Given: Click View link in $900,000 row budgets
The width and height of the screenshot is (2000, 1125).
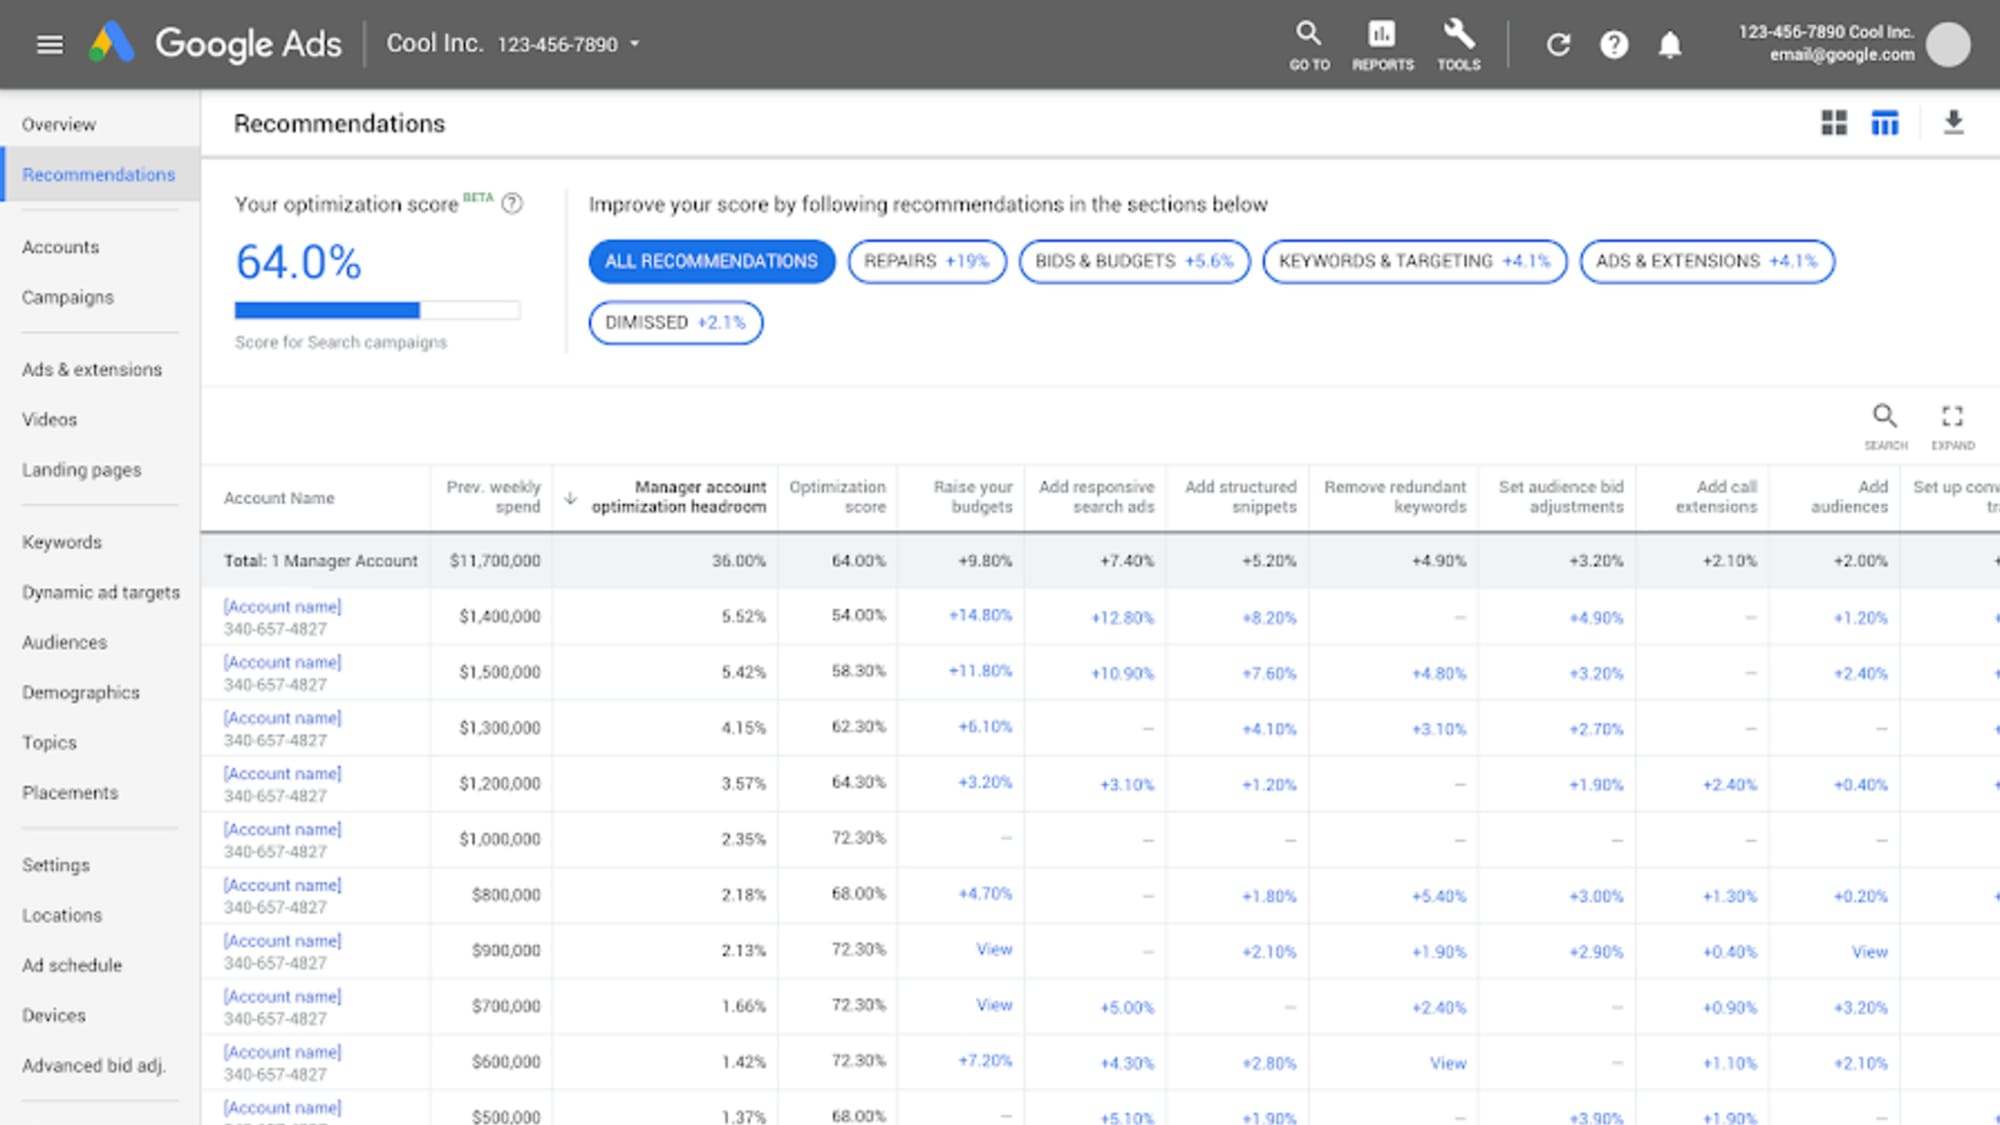Looking at the screenshot, I should (x=994, y=949).
